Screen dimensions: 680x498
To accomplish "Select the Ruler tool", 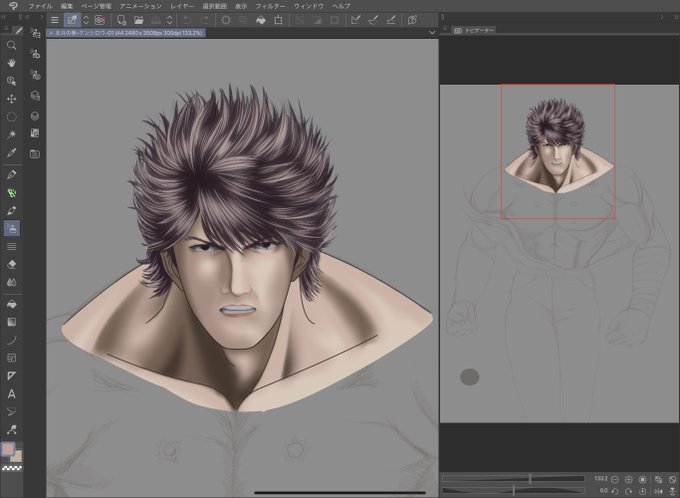I will 12,376.
